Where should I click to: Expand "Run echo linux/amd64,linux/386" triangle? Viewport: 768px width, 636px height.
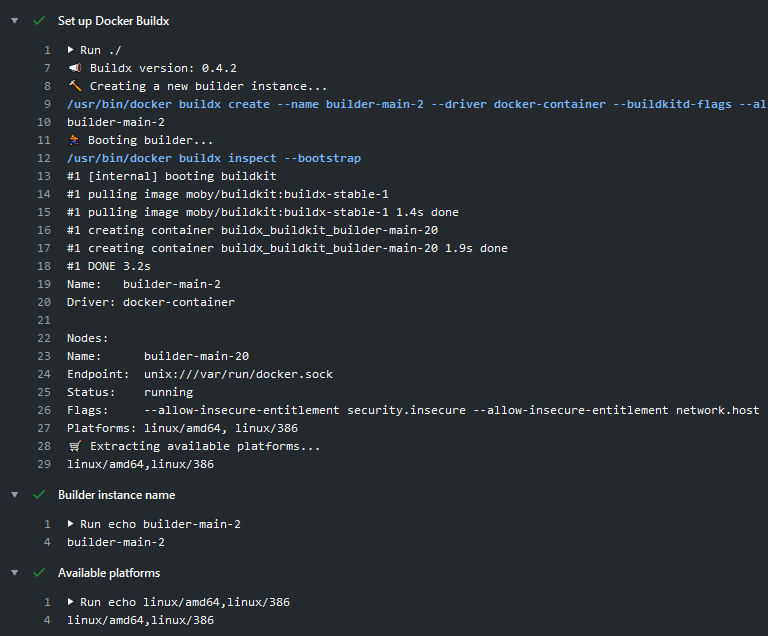[x=71, y=602]
